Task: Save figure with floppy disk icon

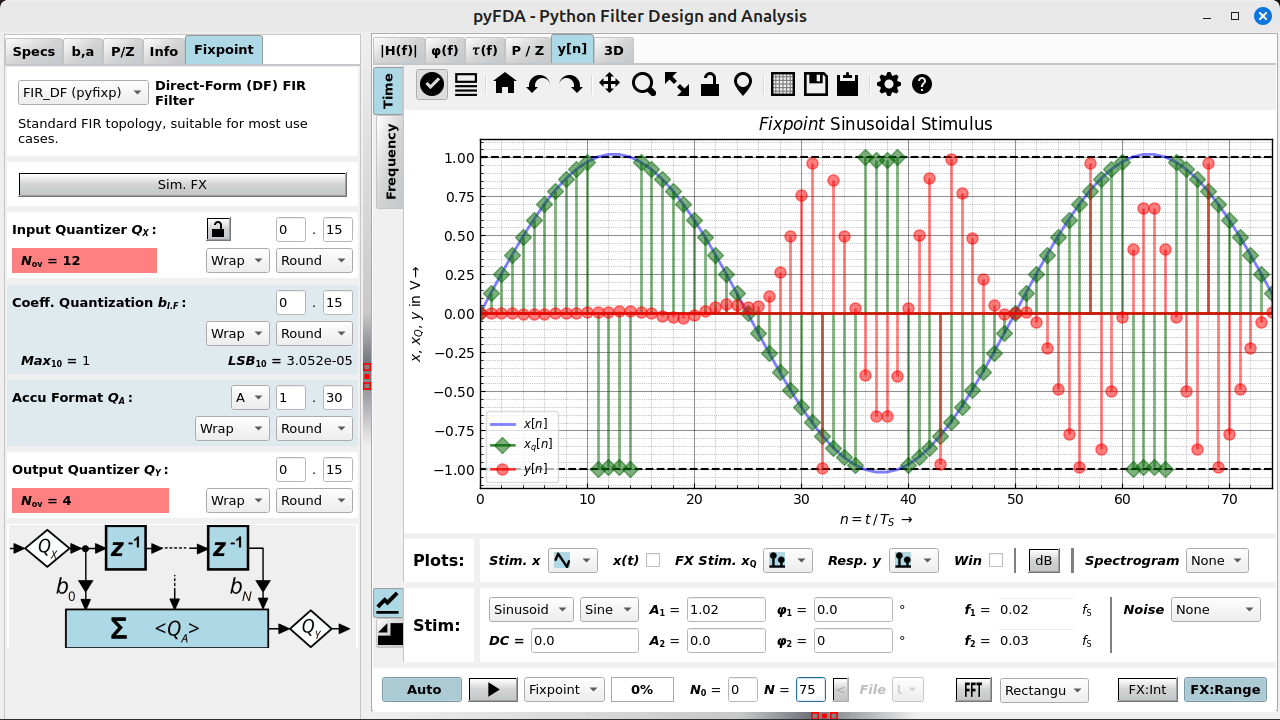Action: coord(816,84)
